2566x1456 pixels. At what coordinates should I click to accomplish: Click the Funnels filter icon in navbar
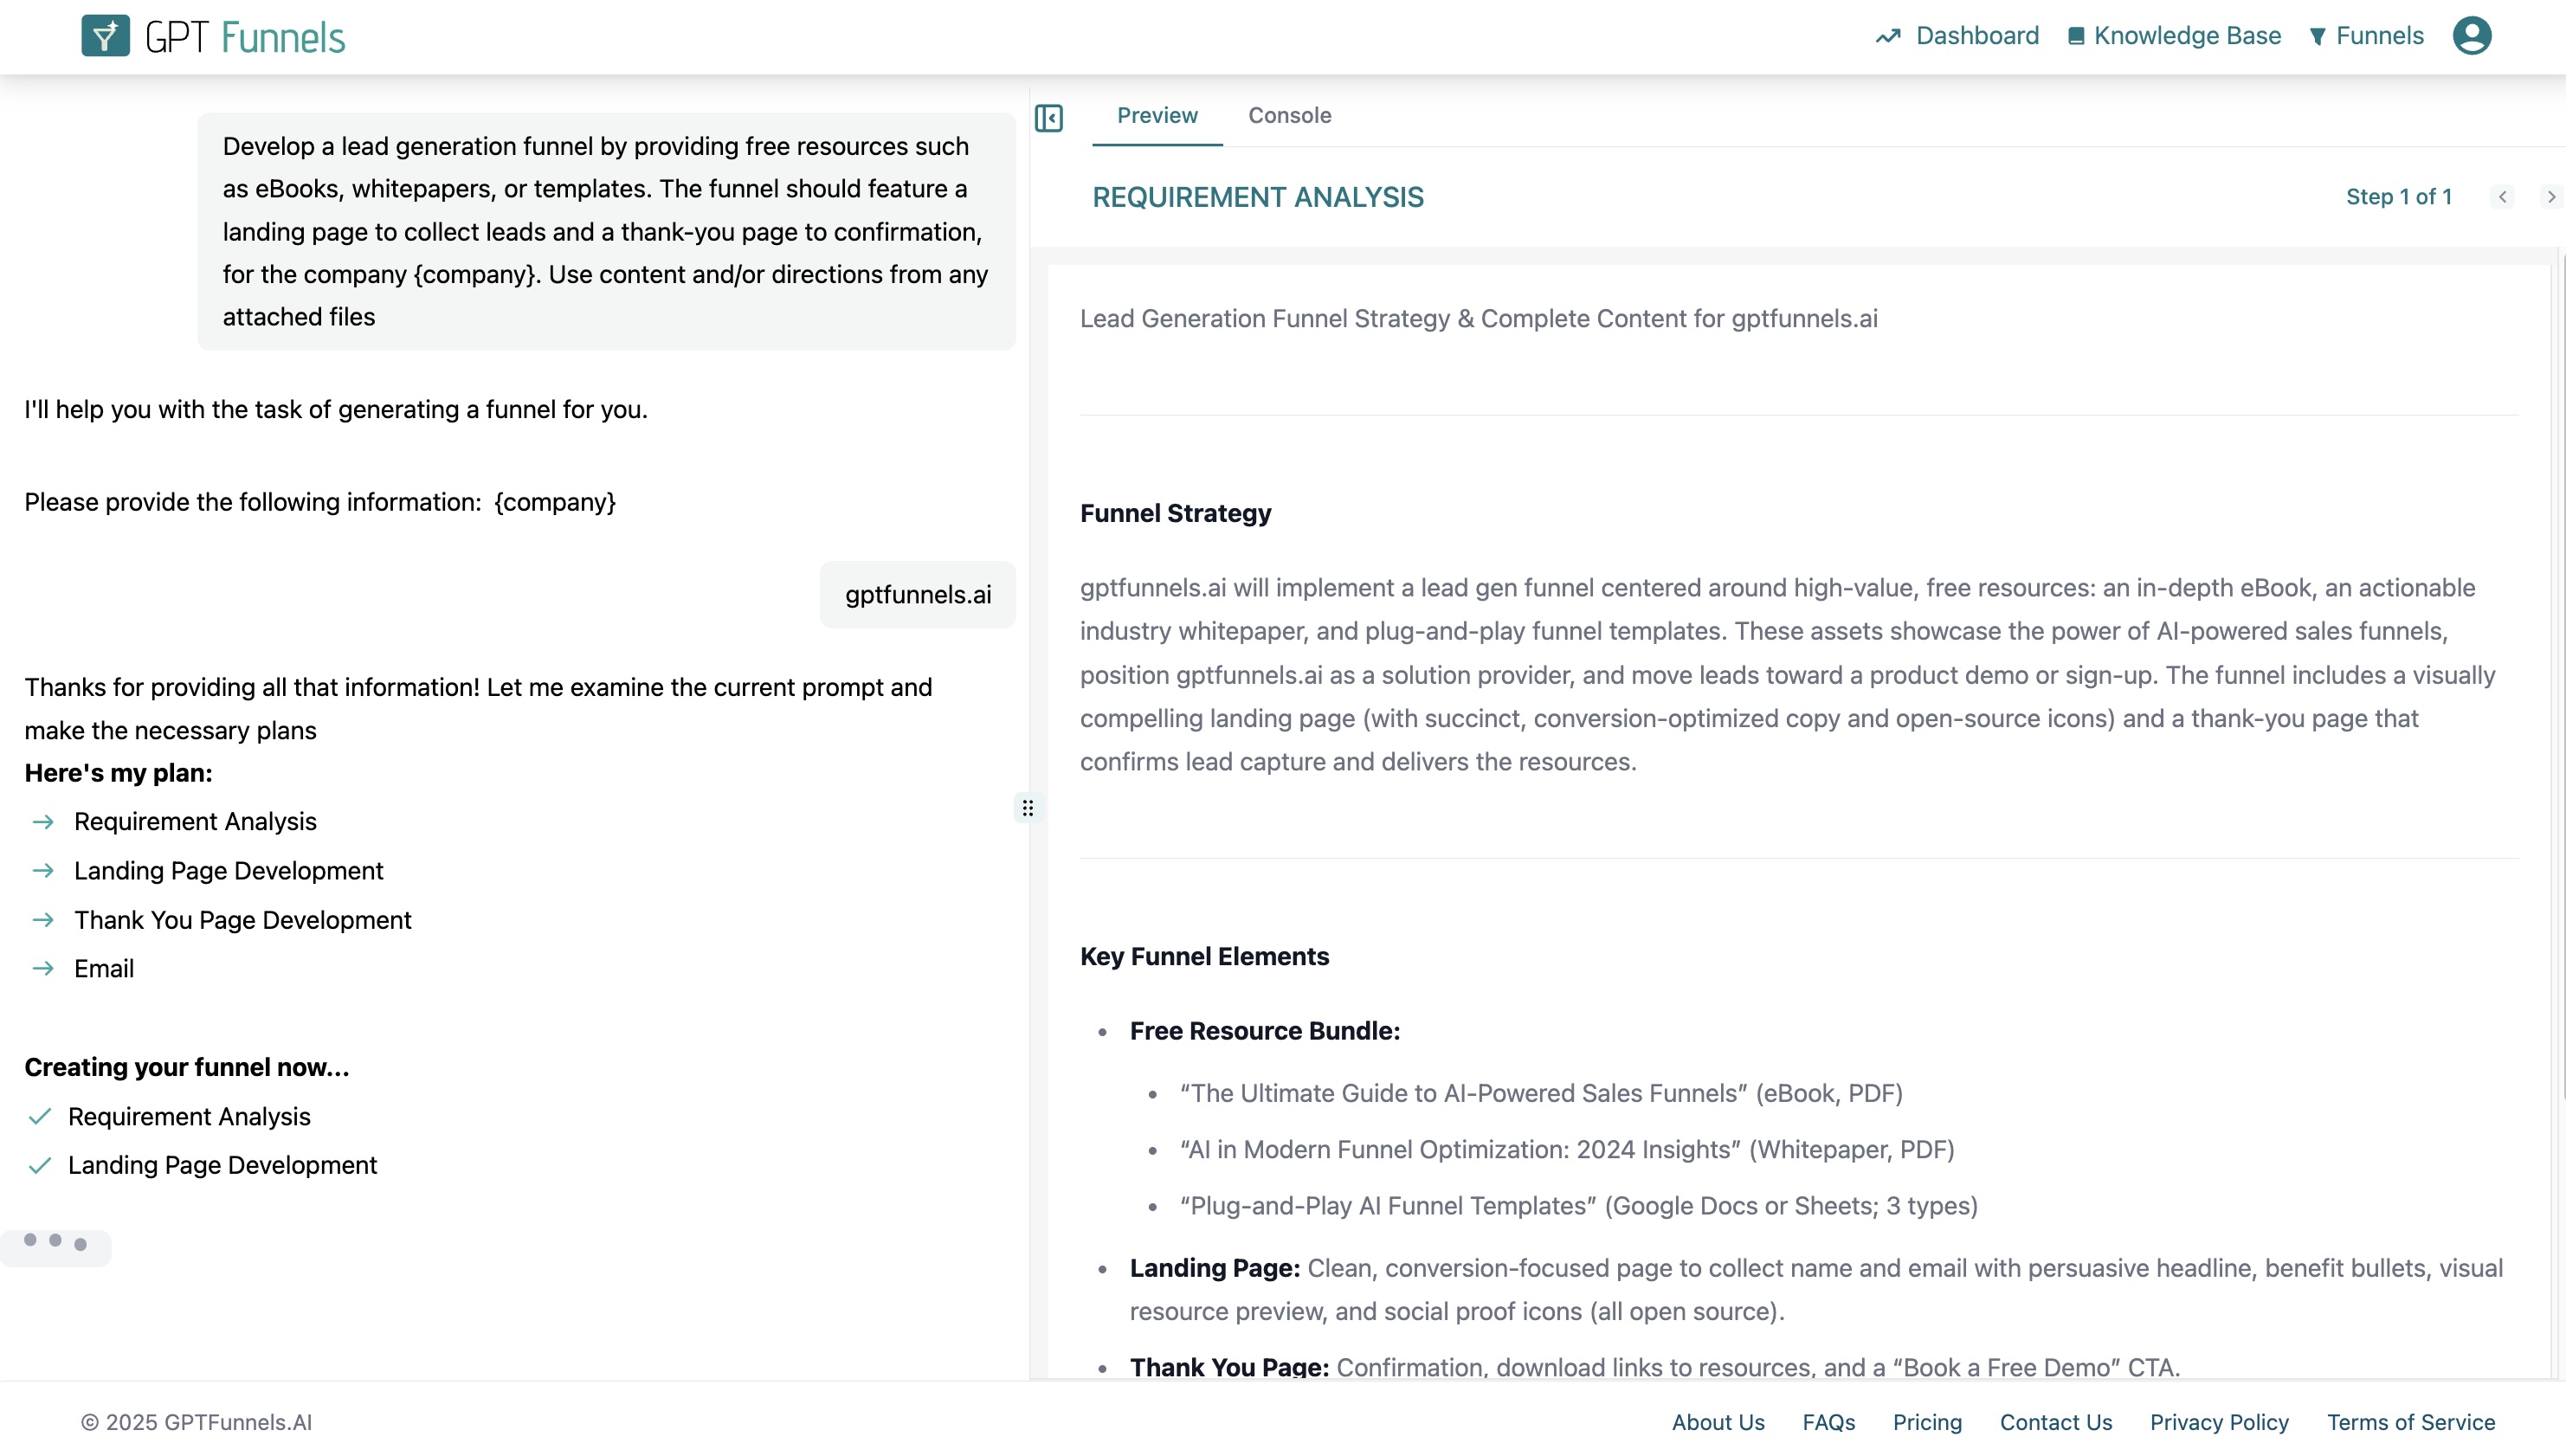[x=2317, y=37]
